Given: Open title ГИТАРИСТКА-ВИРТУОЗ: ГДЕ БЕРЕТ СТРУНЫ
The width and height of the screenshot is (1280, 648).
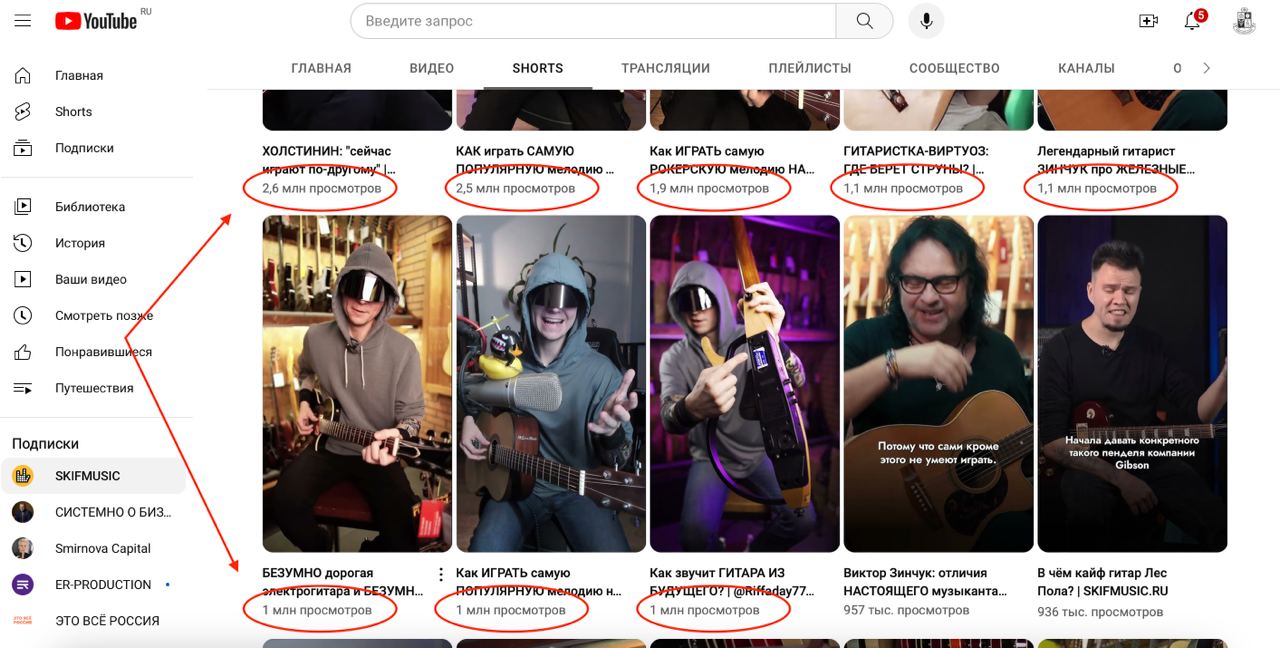Looking at the screenshot, I should pos(916,160).
